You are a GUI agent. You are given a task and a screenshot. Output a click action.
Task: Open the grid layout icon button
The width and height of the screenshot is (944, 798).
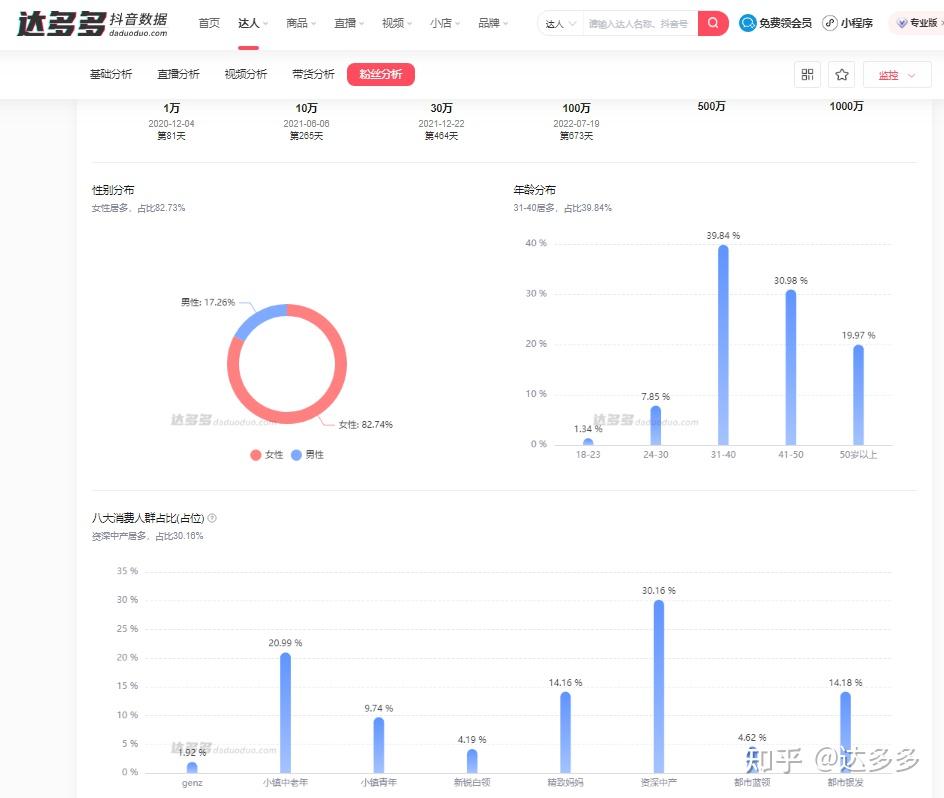[807, 75]
